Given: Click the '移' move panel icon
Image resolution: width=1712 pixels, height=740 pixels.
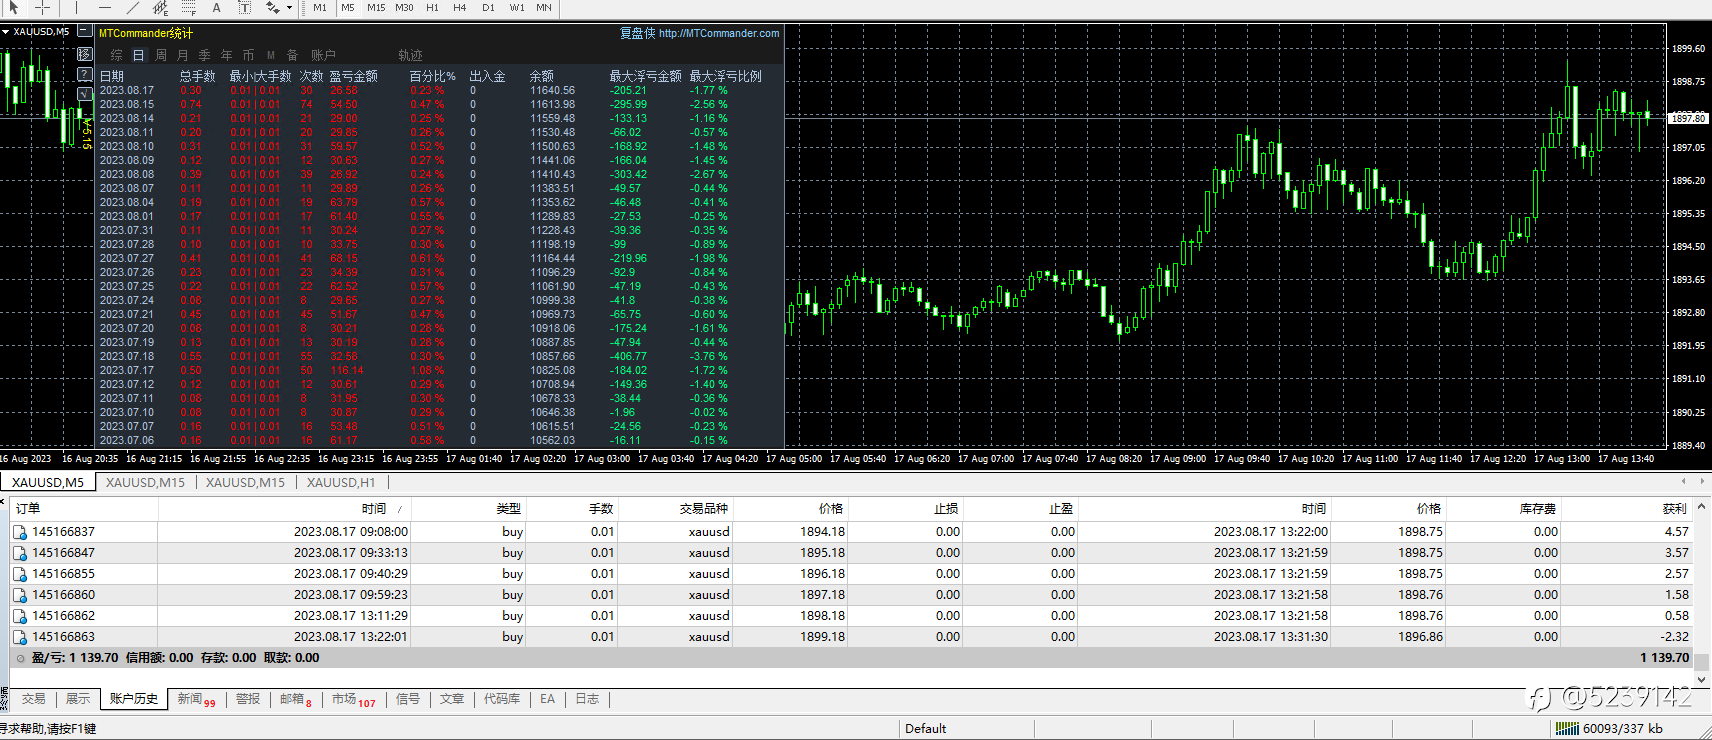Looking at the screenshot, I should click(85, 54).
